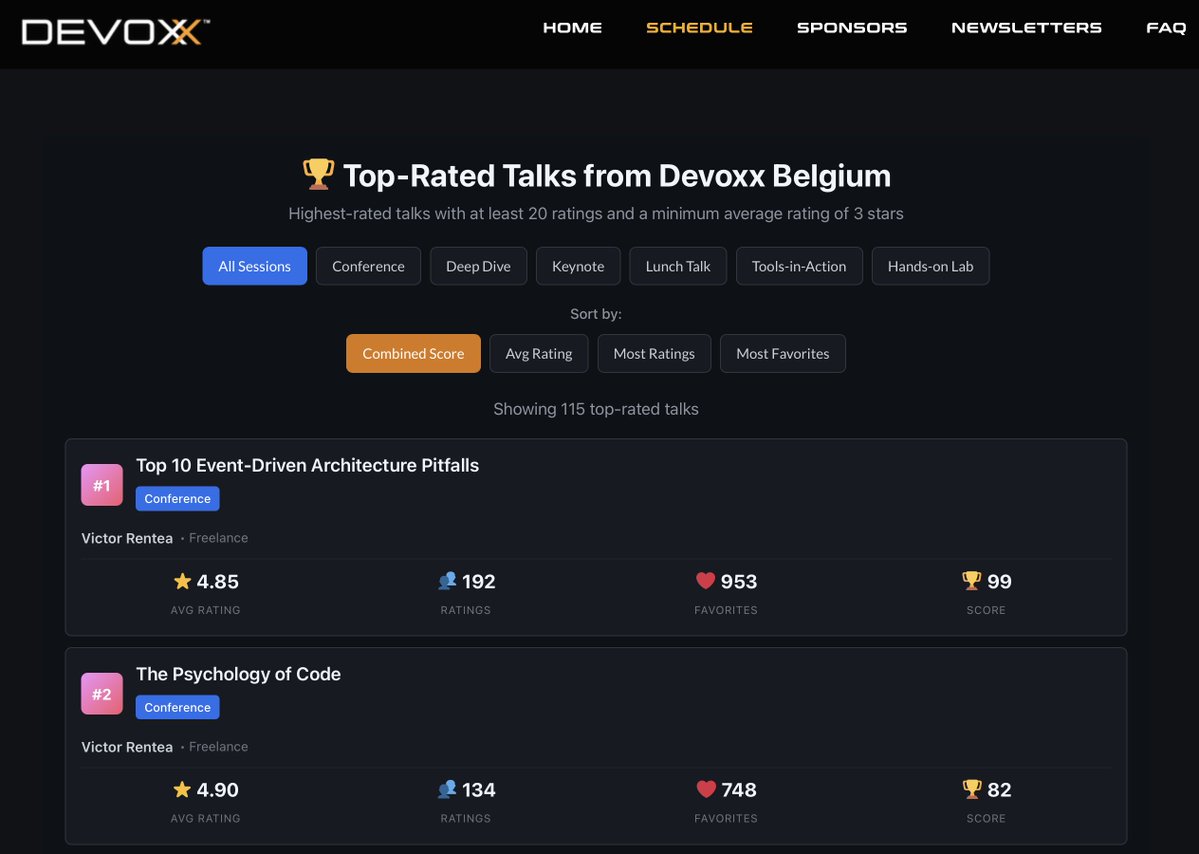Click people icon beside 134 ratings

447,789
